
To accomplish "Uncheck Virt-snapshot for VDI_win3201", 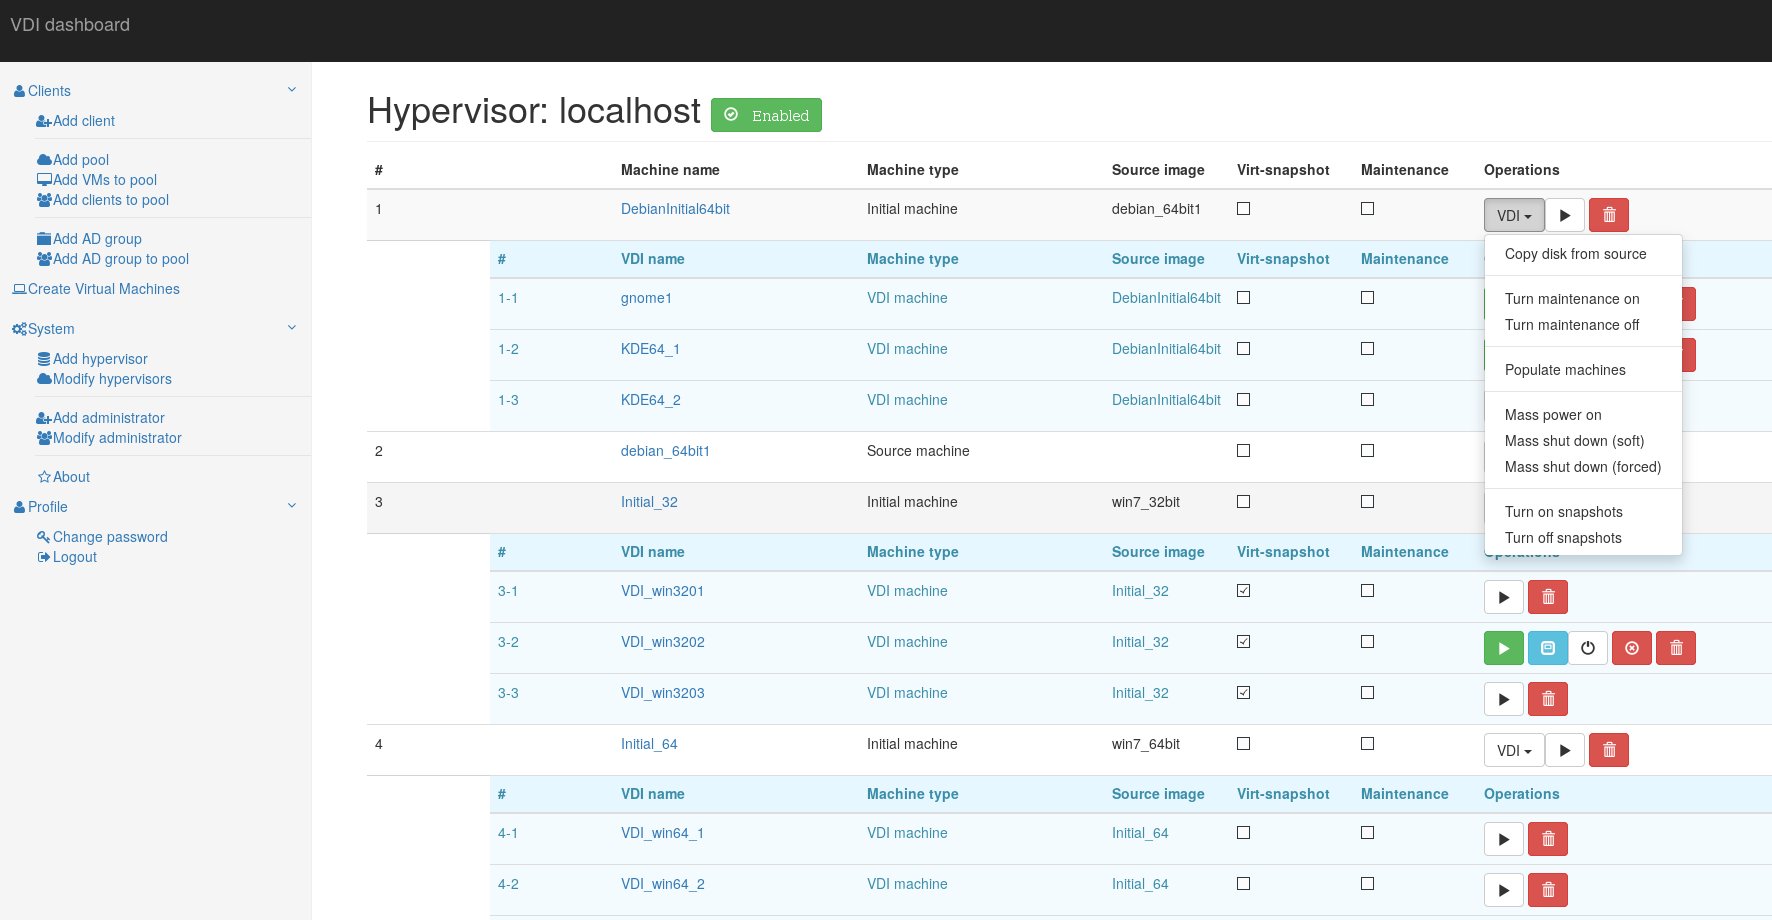I will (x=1243, y=591).
